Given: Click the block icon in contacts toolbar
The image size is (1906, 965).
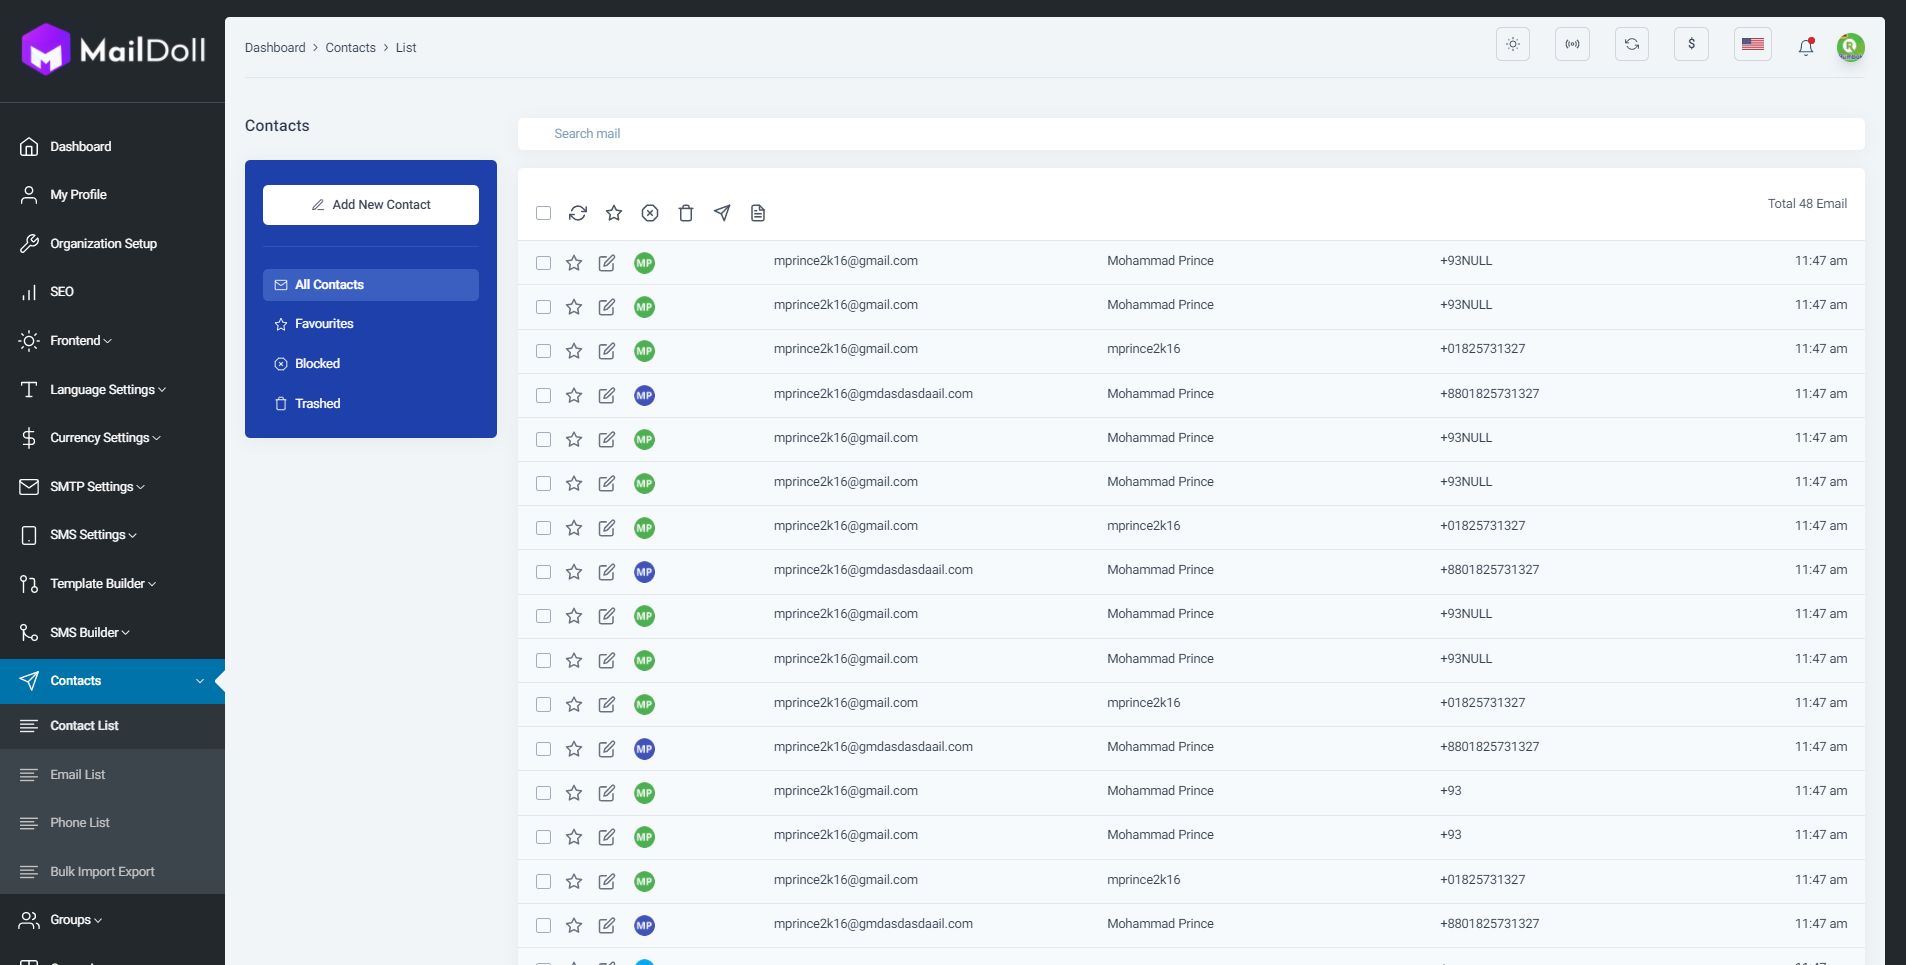Looking at the screenshot, I should point(650,213).
